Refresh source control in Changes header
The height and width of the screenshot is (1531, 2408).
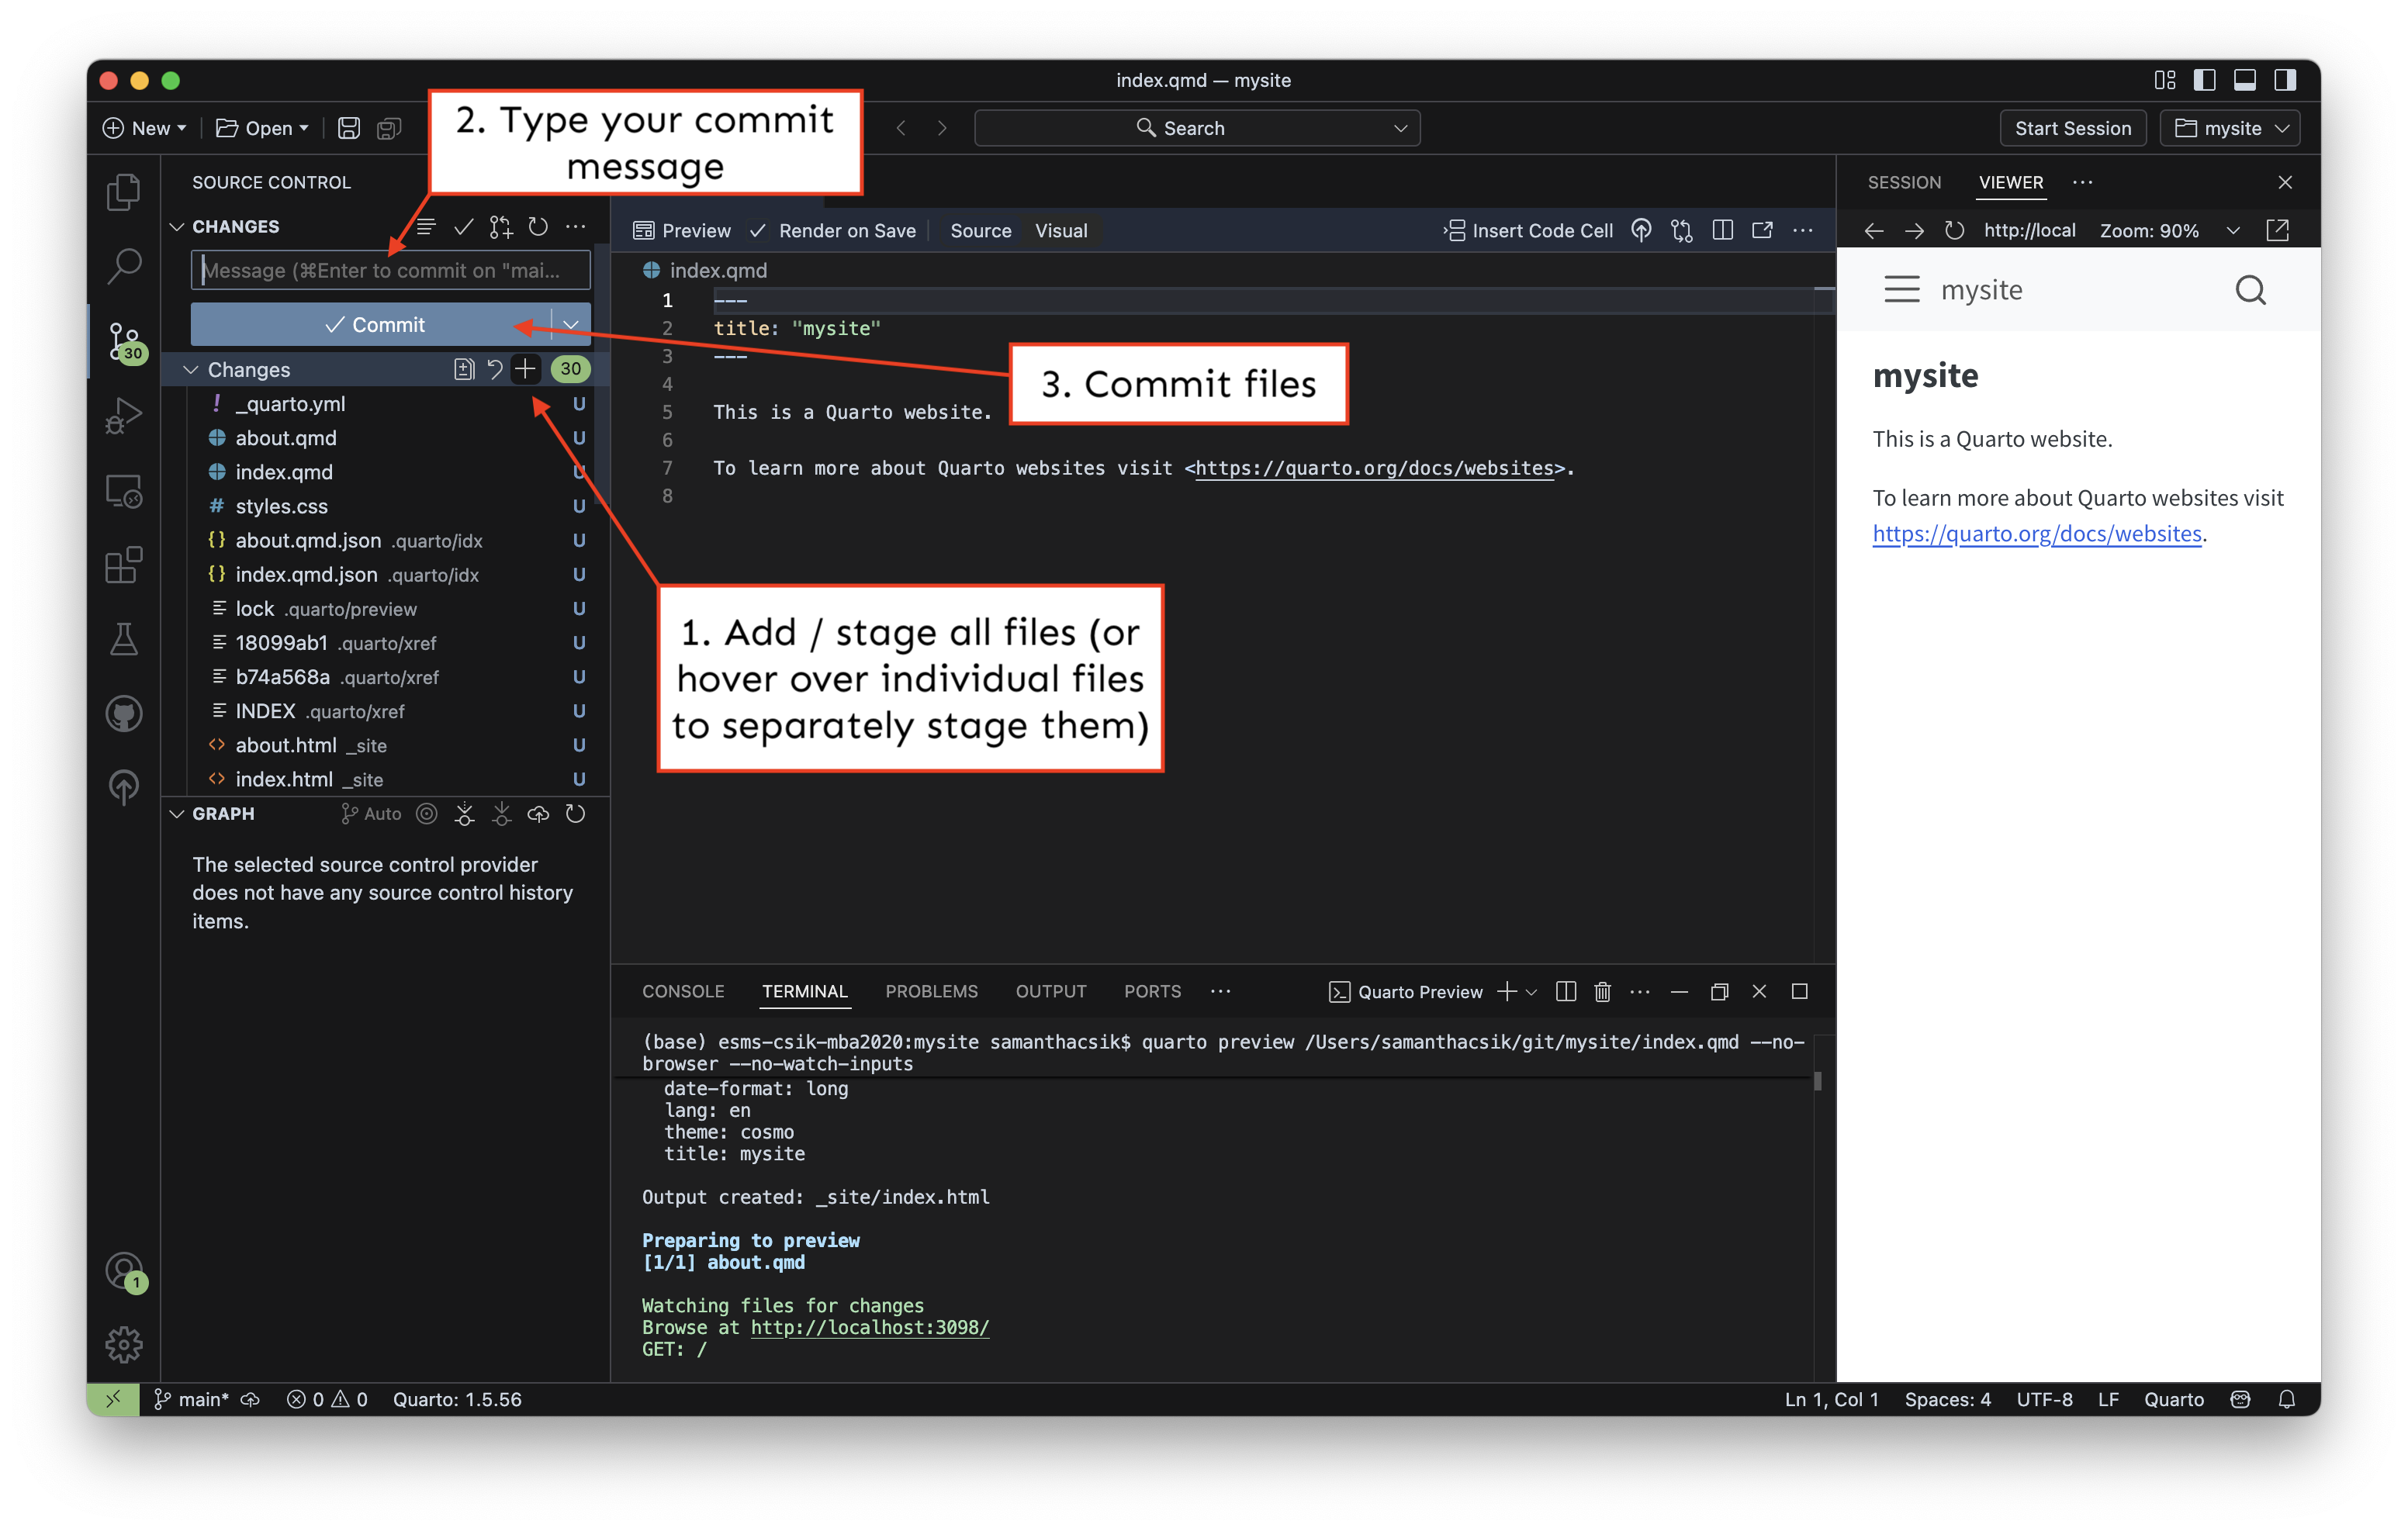pyautogui.click(x=539, y=226)
